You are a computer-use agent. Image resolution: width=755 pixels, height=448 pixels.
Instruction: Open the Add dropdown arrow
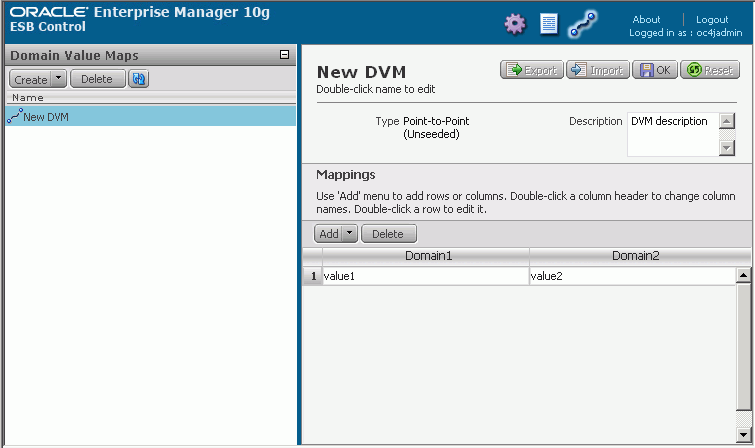(350, 234)
